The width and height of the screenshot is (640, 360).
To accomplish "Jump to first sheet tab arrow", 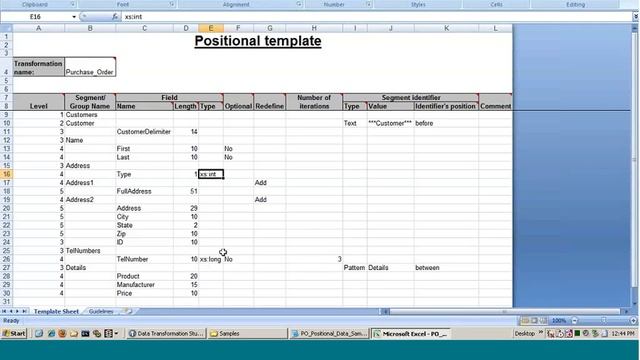I will [4, 311].
